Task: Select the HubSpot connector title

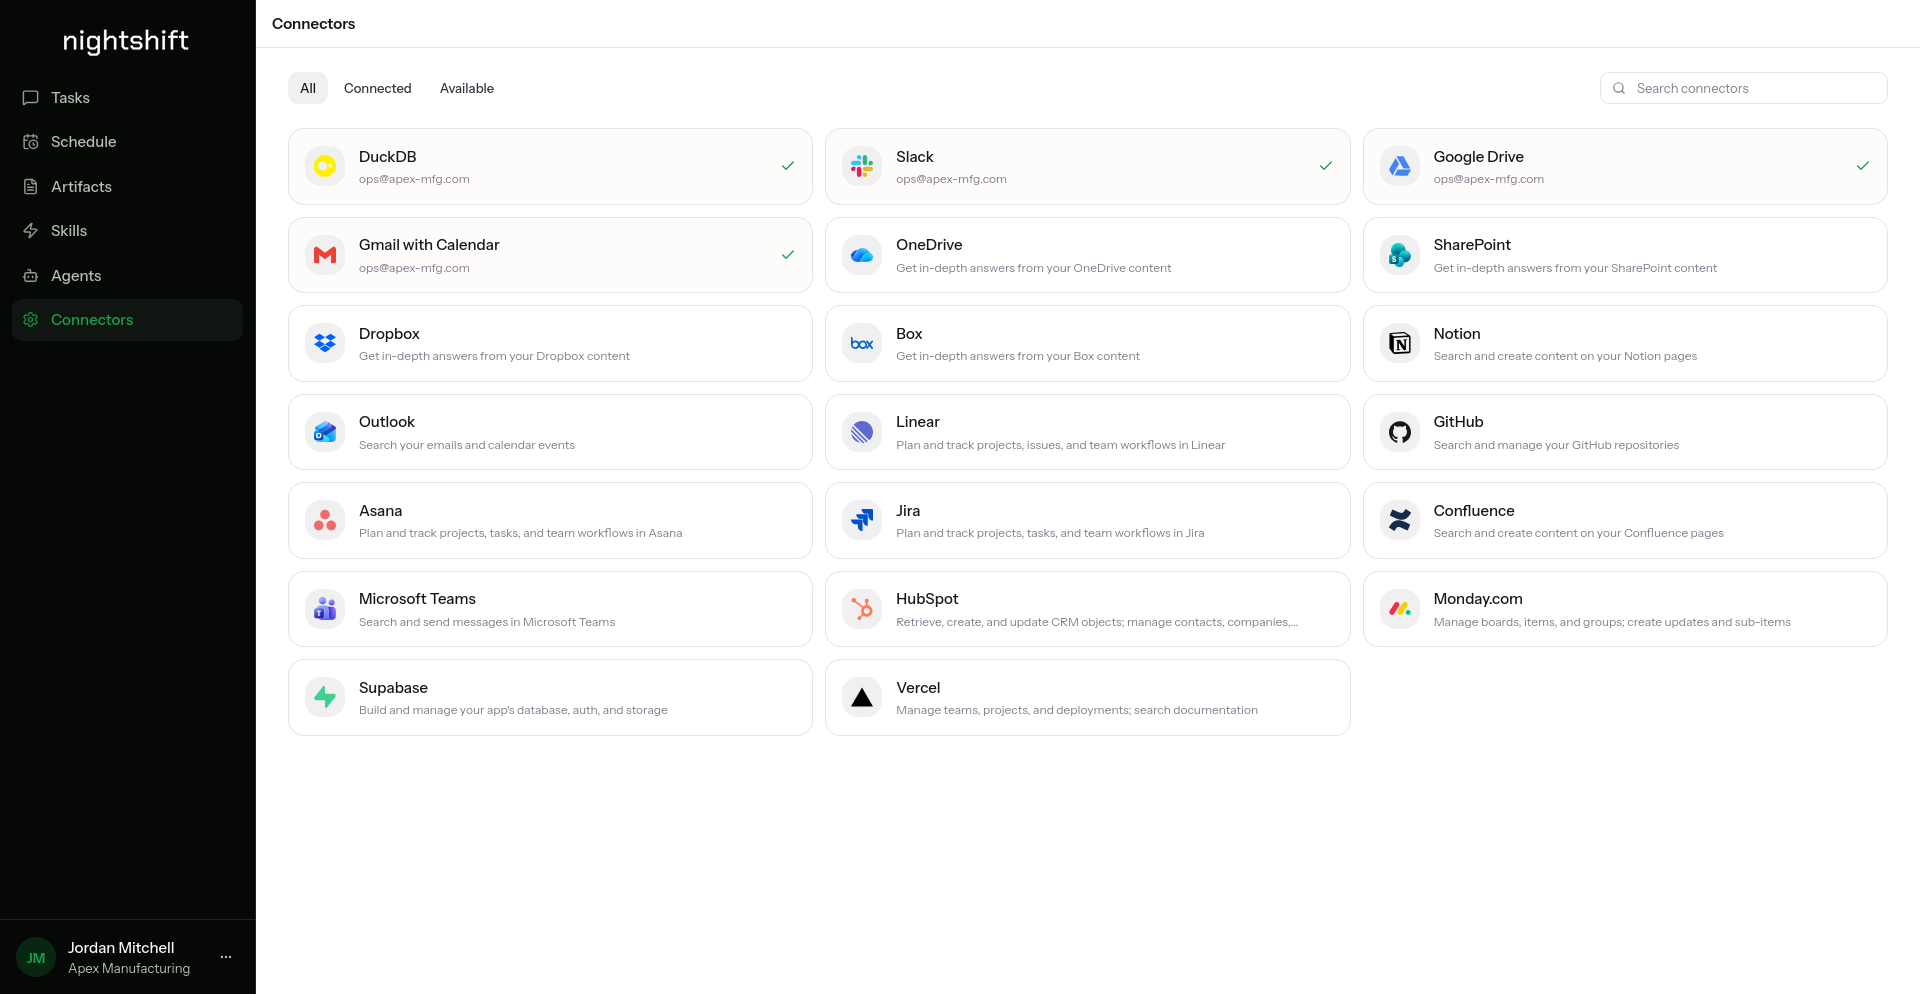Action: pyautogui.click(x=927, y=598)
